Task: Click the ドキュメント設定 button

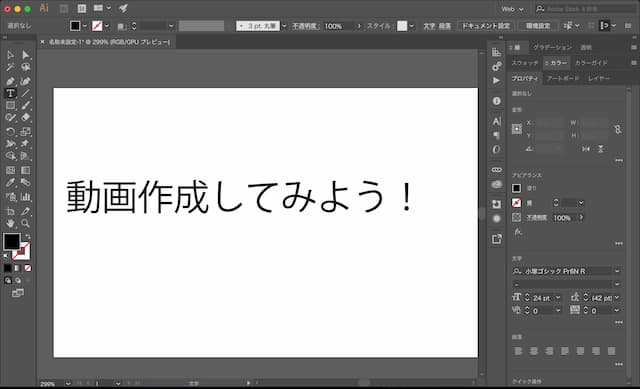Action: click(x=486, y=26)
